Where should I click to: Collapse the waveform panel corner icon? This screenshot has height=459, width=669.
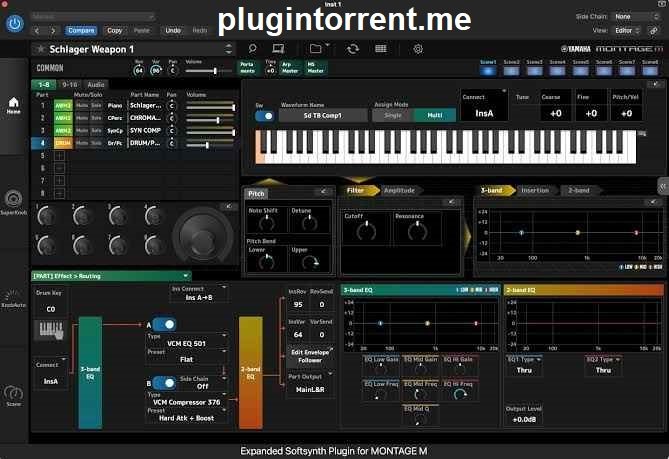(655, 84)
